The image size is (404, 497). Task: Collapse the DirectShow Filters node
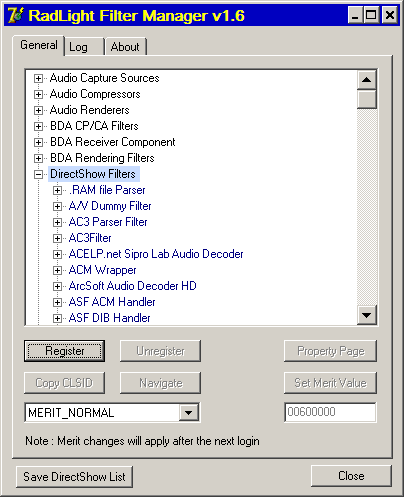(x=38, y=174)
